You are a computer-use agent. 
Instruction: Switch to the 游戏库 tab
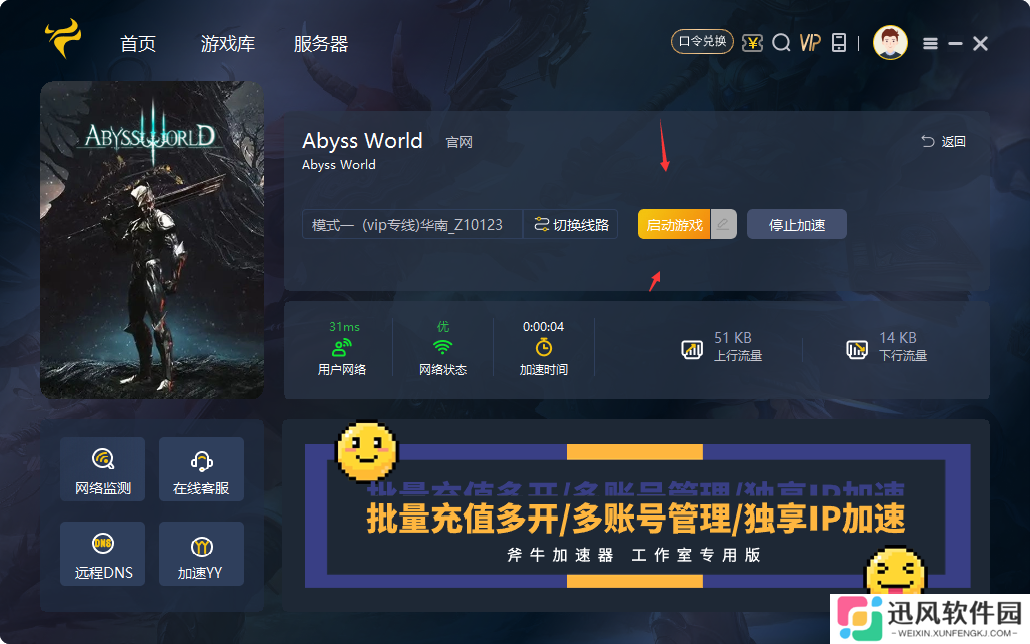(x=227, y=43)
